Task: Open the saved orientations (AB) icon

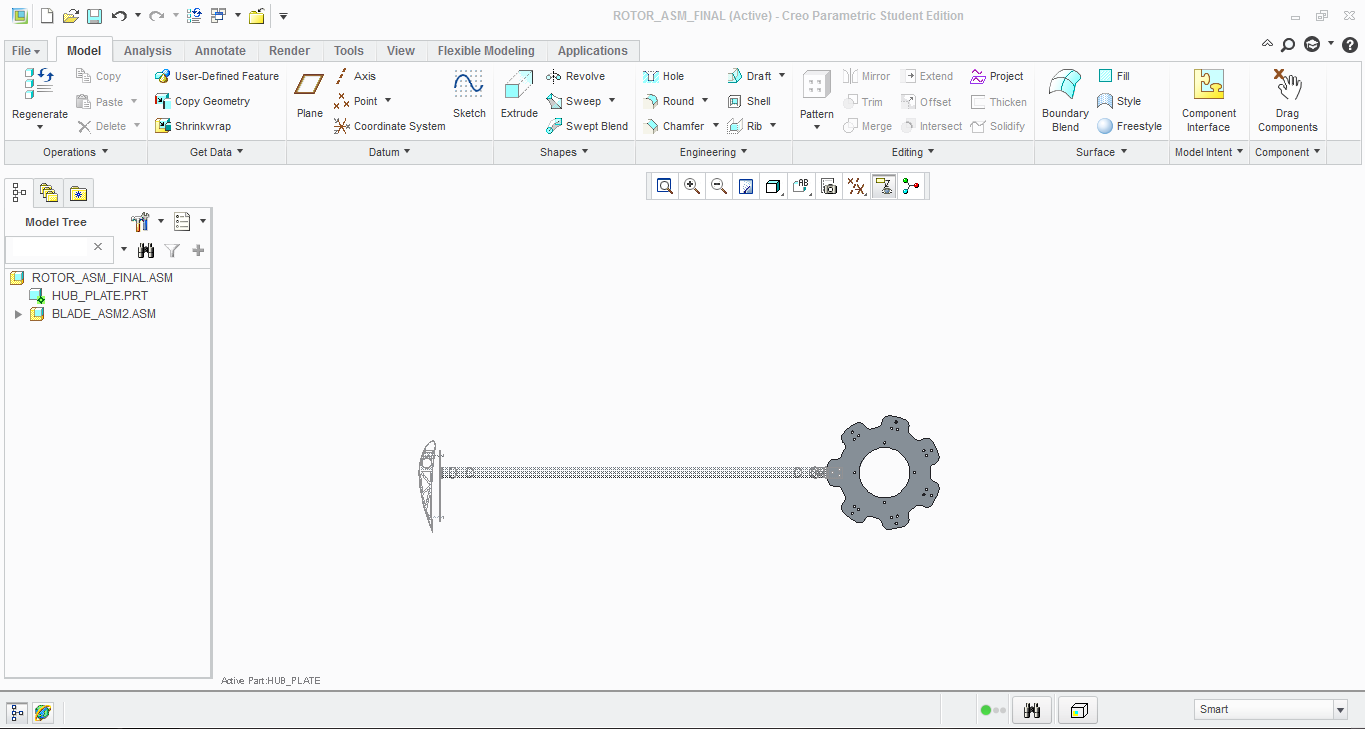Action: click(800, 186)
